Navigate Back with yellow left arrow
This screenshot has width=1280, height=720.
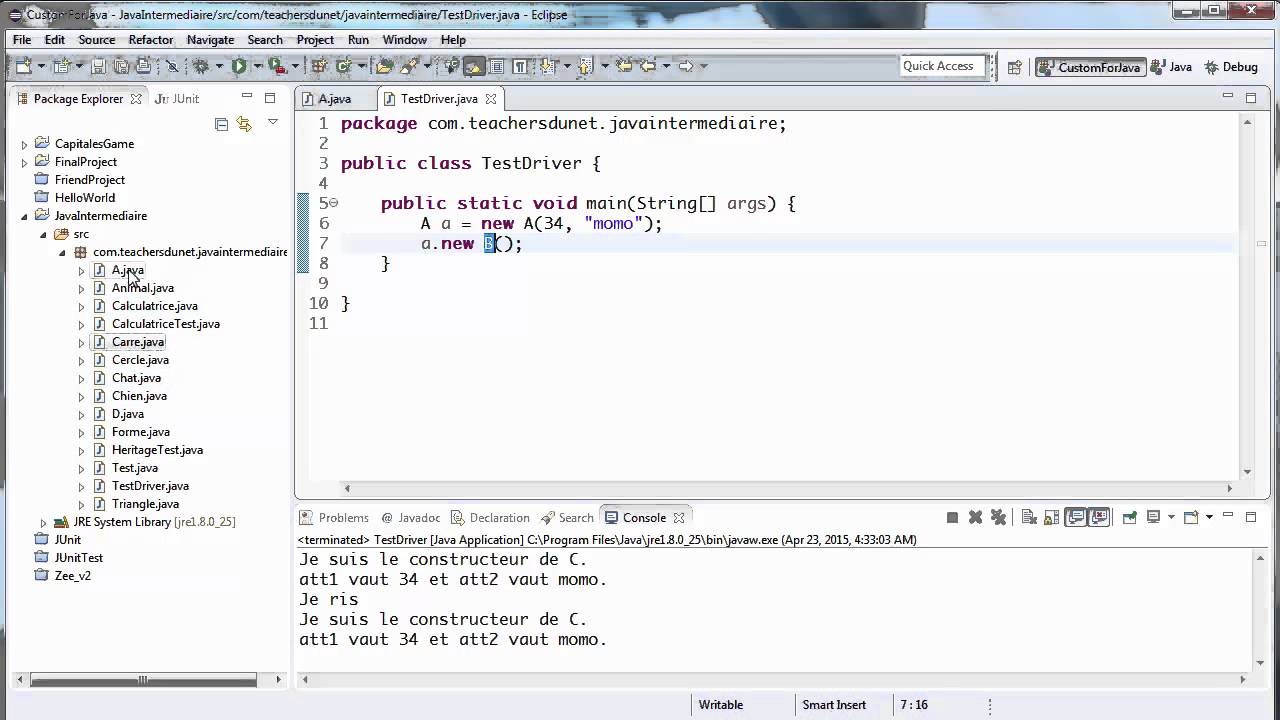648,66
